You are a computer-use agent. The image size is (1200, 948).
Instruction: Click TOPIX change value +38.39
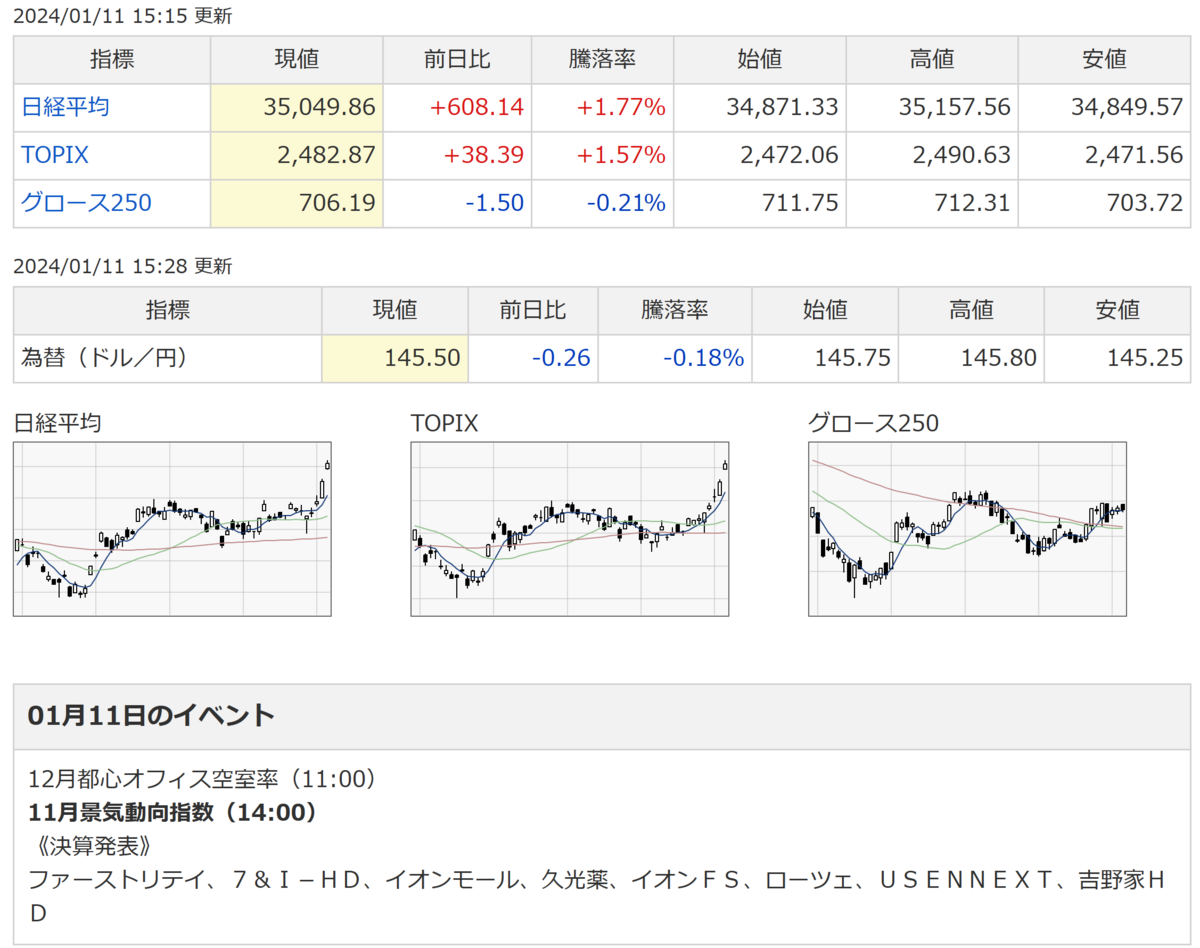(x=484, y=155)
